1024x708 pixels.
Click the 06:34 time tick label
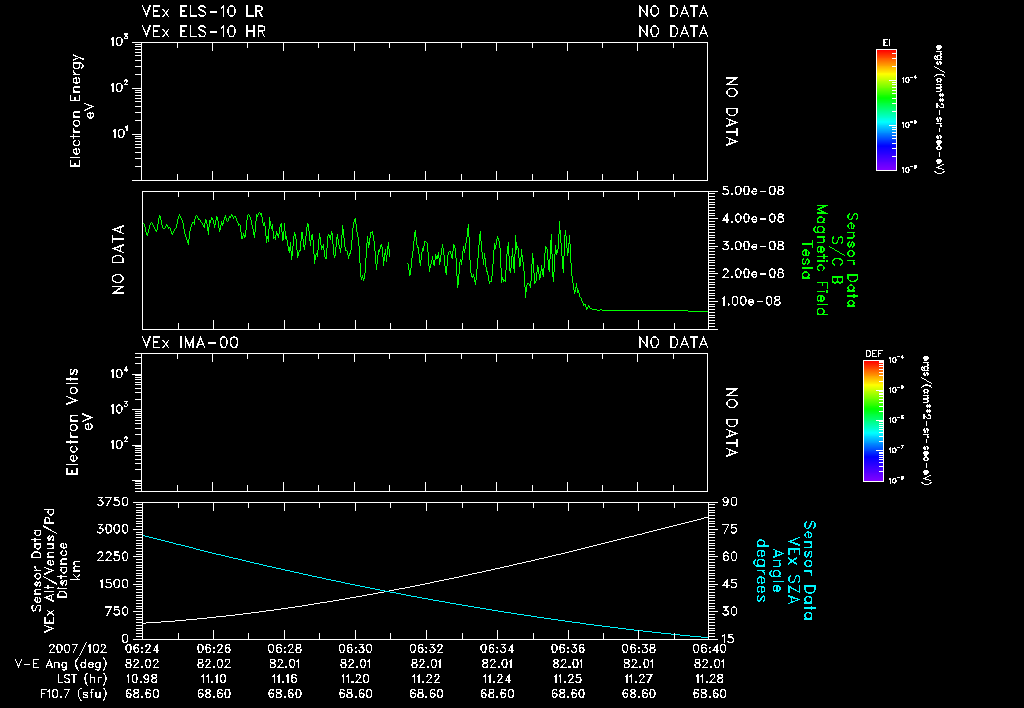pos(497,649)
